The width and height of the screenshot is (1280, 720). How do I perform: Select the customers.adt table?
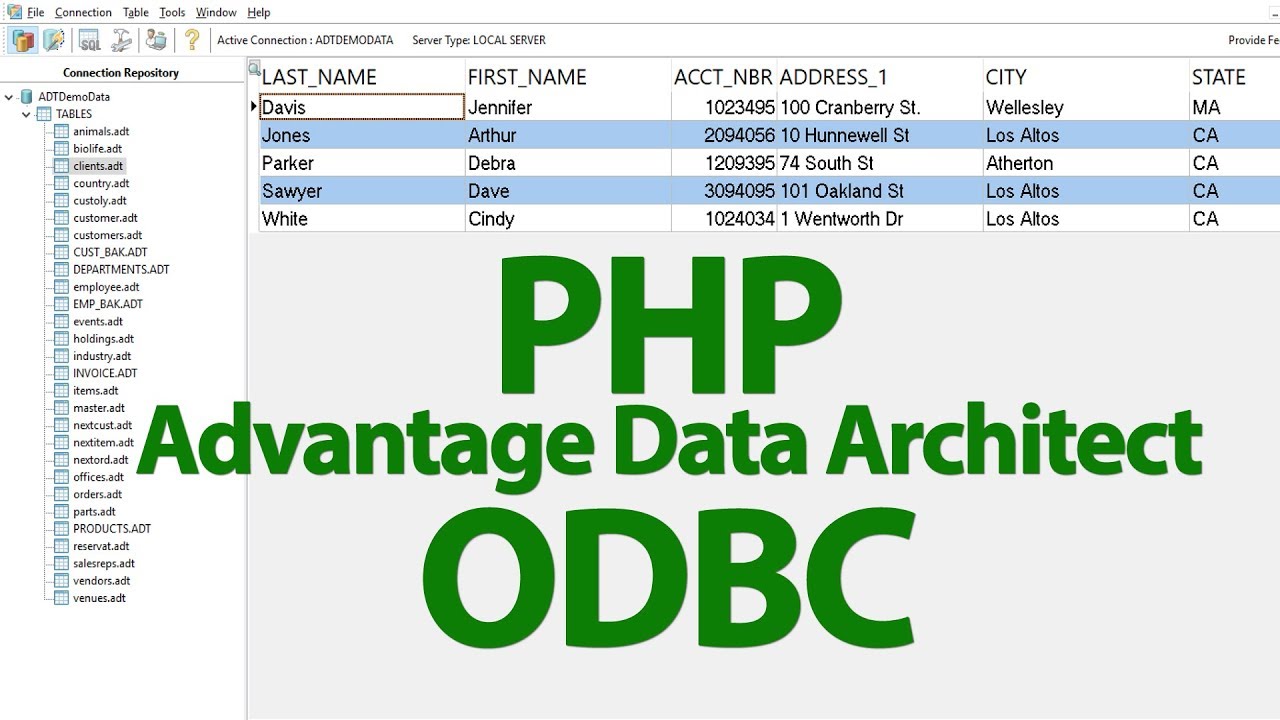coord(107,235)
